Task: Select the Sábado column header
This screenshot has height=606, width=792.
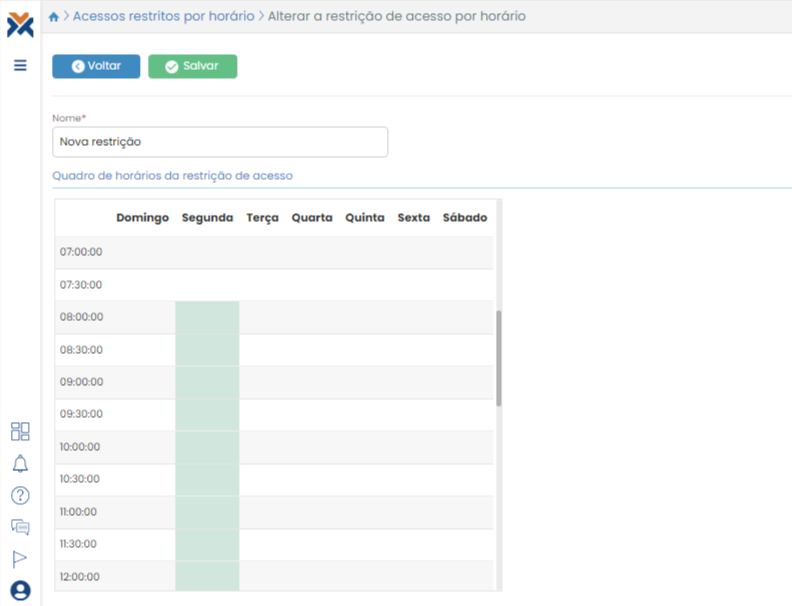Action: pos(465,217)
